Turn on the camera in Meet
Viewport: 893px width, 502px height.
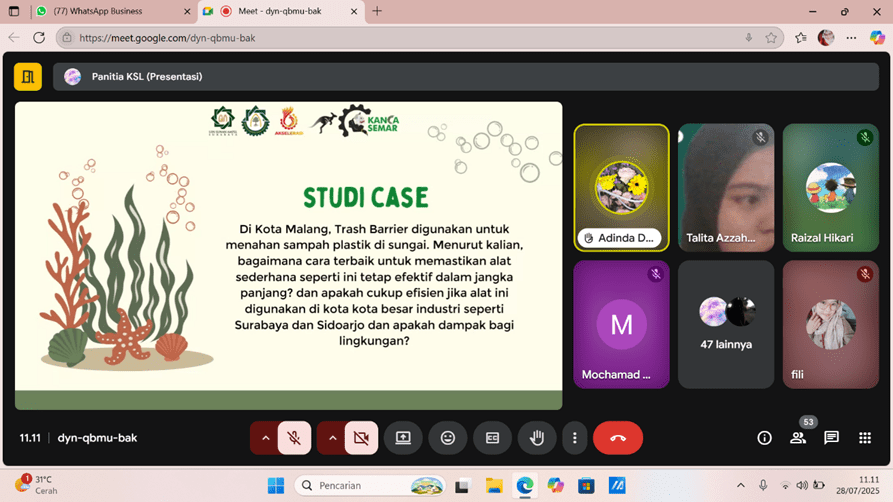(361, 438)
